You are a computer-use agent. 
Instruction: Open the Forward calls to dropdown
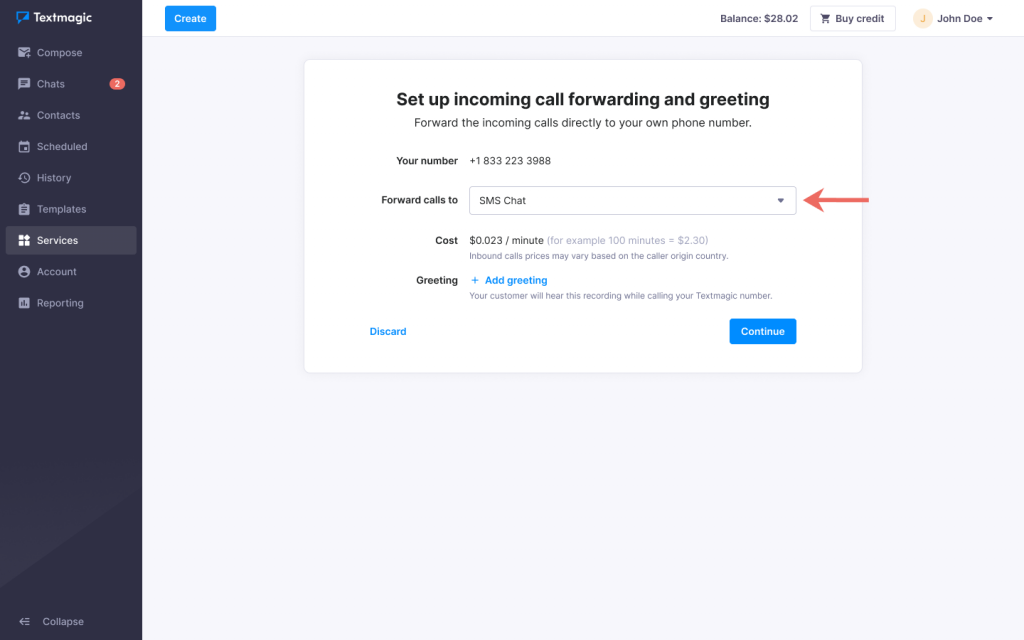coord(632,200)
